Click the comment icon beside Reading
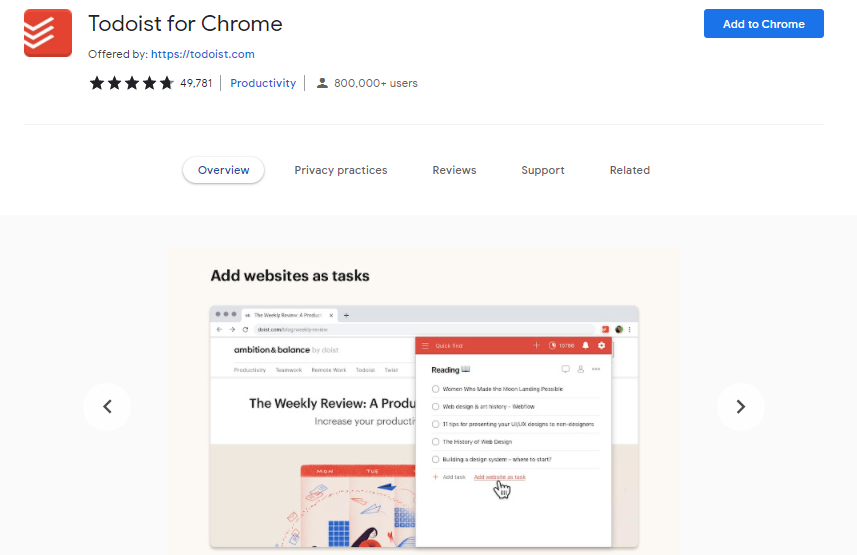This screenshot has width=857, height=555. [x=565, y=370]
